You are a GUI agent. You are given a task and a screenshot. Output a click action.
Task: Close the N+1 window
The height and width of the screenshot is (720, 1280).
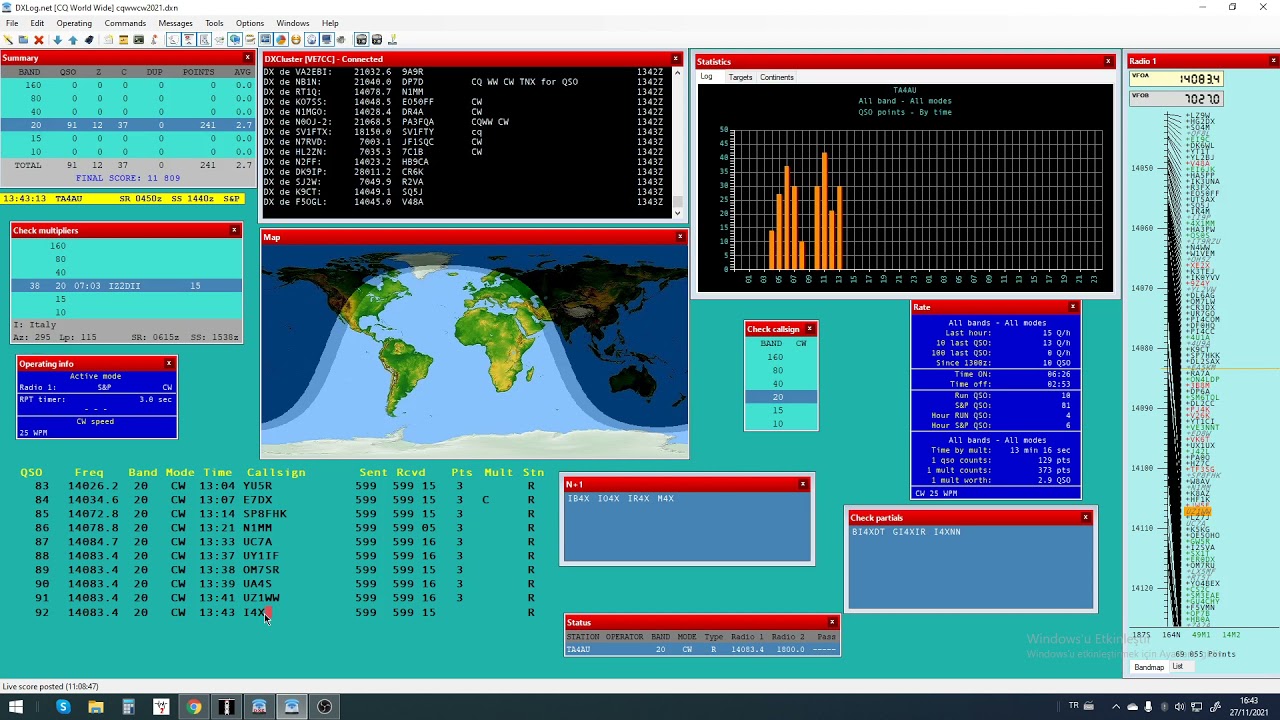coord(802,484)
